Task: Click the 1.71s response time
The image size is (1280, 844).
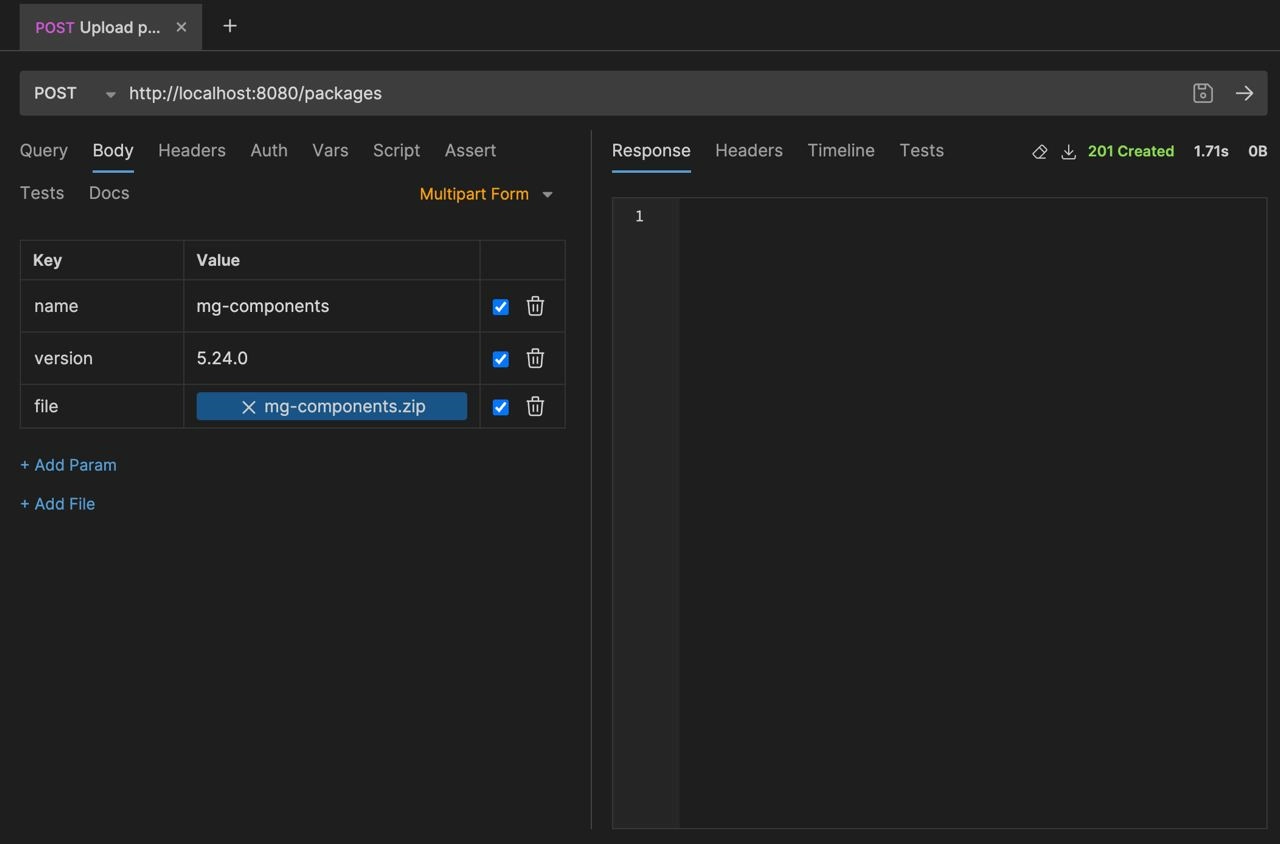Action: coord(1211,151)
